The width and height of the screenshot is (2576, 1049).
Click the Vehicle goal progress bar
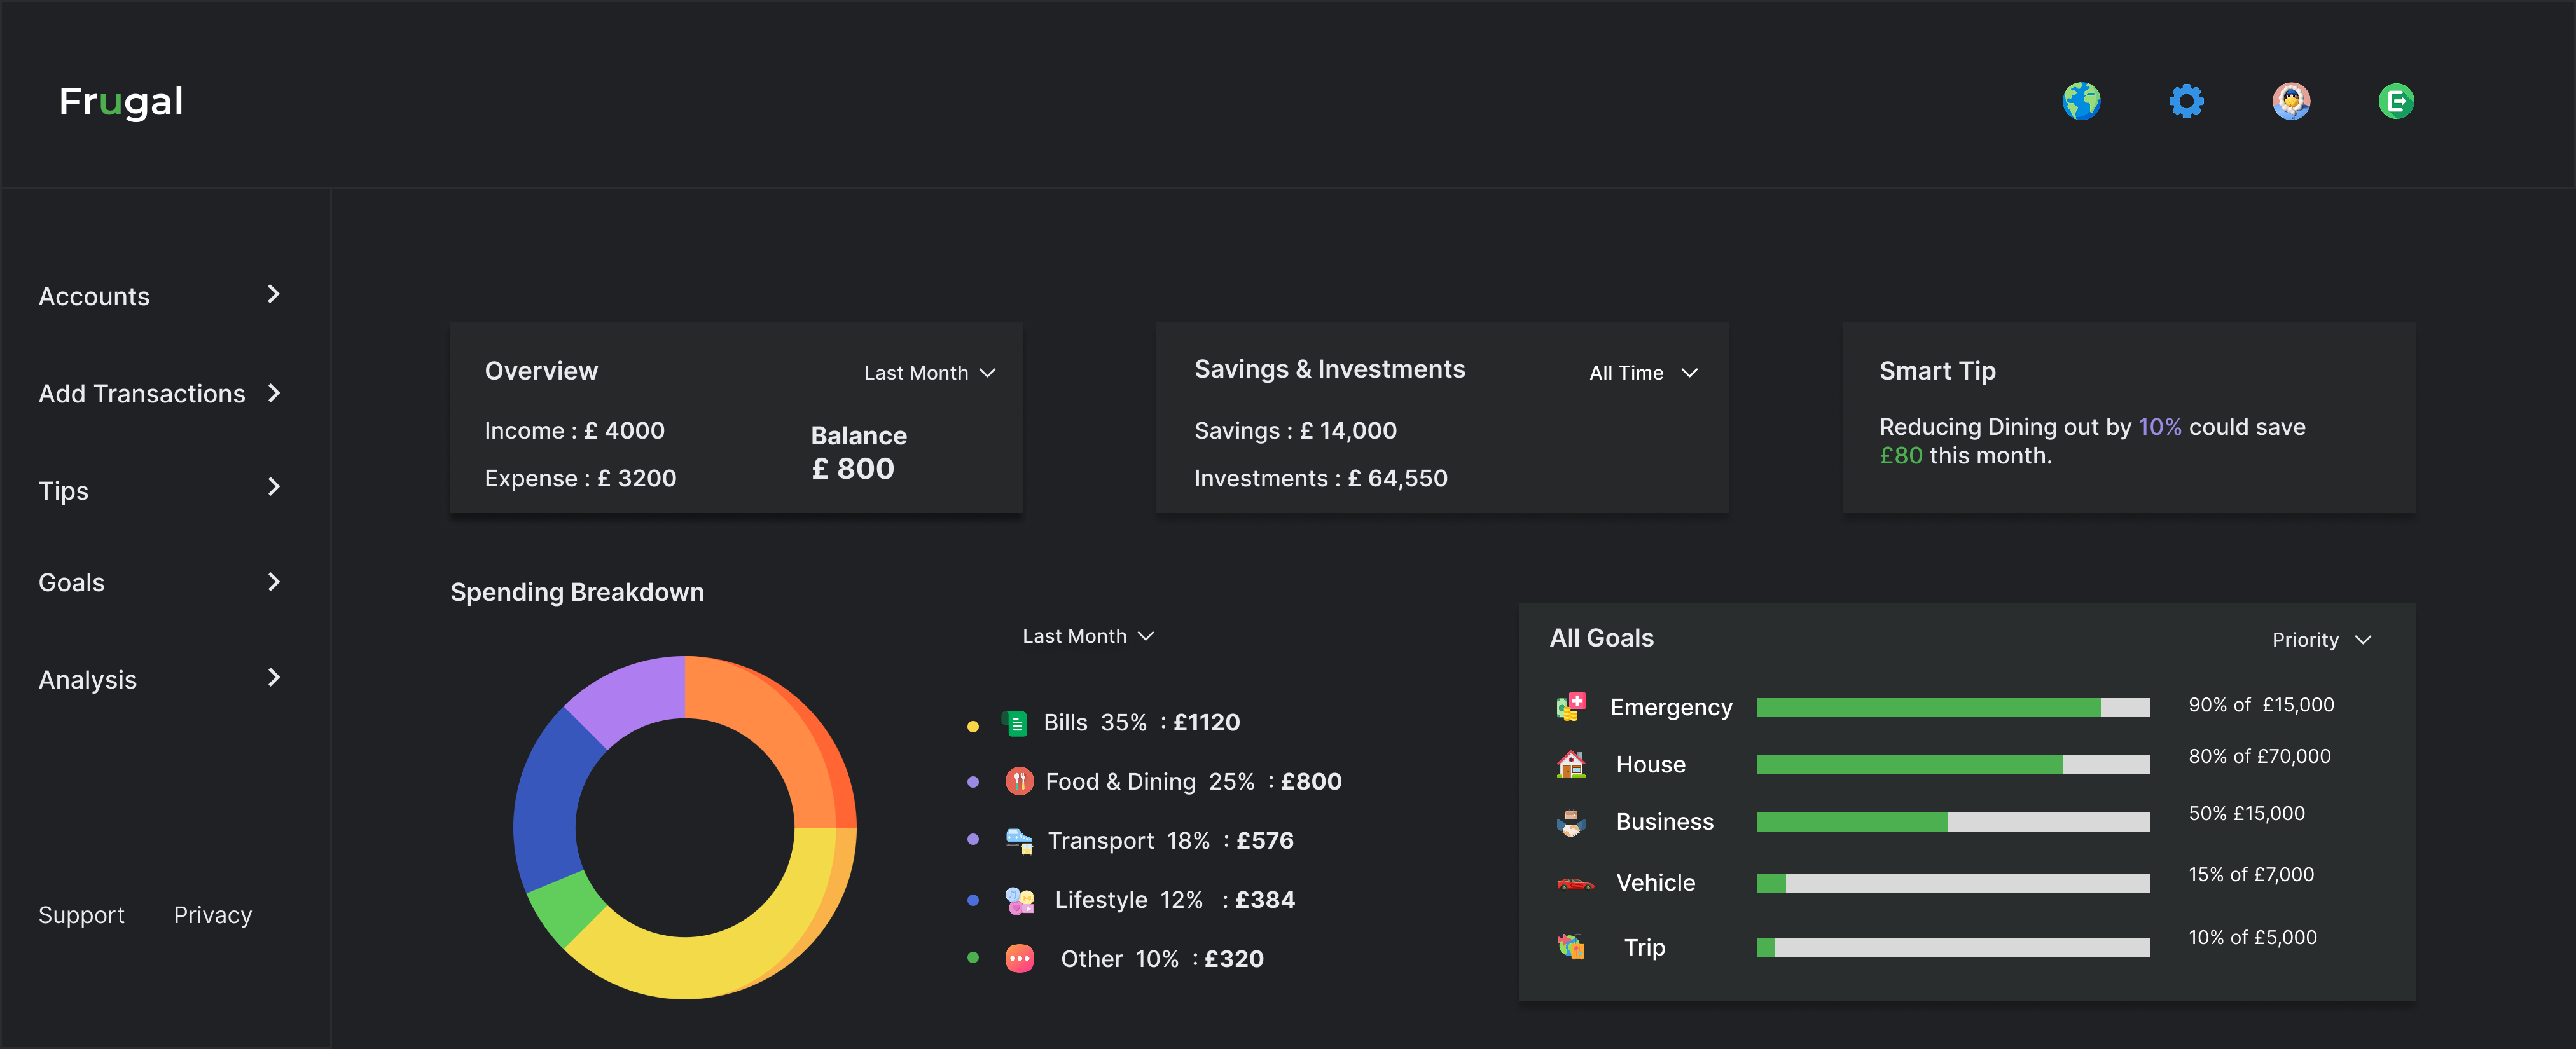point(1953,883)
